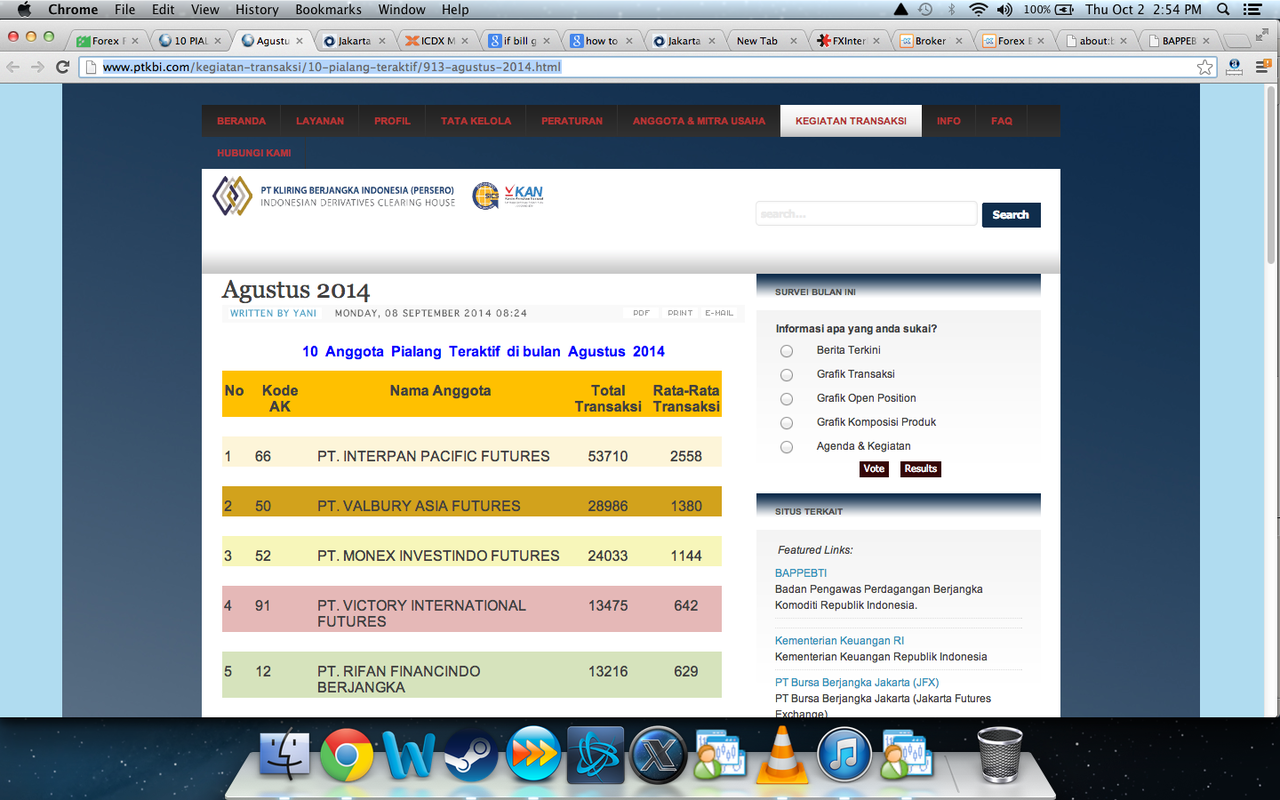This screenshot has height=800, width=1280.
Task: Switch to the FXInter browser tab
Action: (x=846, y=41)
